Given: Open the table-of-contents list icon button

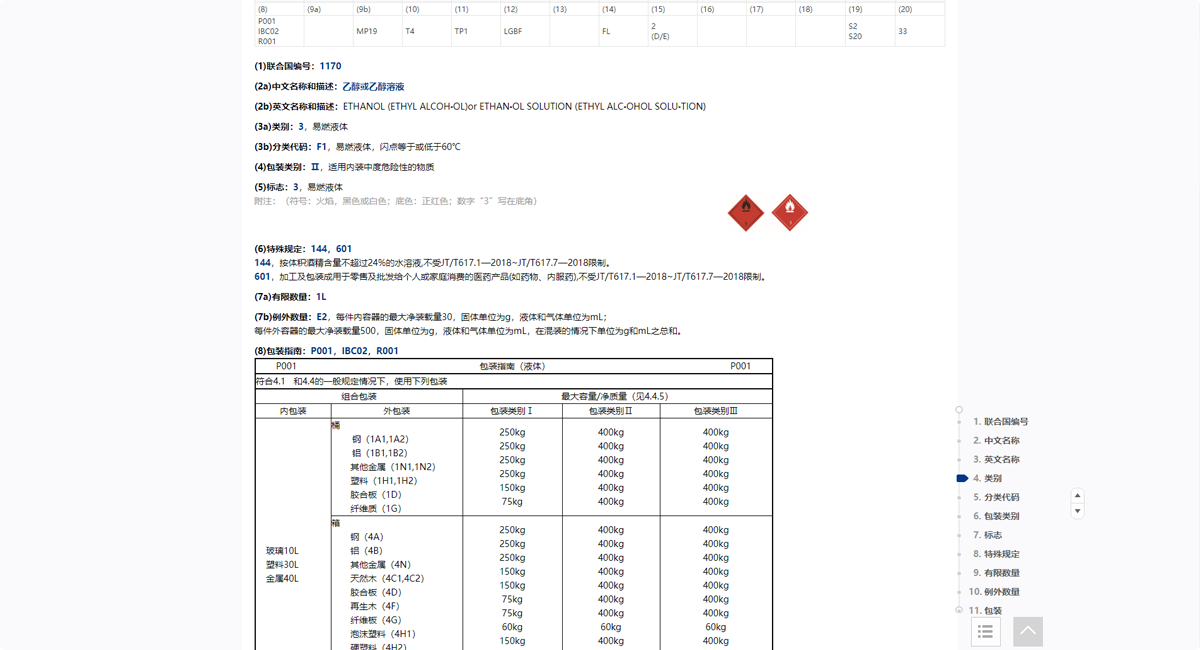Looking at the screenshot, I should click(985, 631).
